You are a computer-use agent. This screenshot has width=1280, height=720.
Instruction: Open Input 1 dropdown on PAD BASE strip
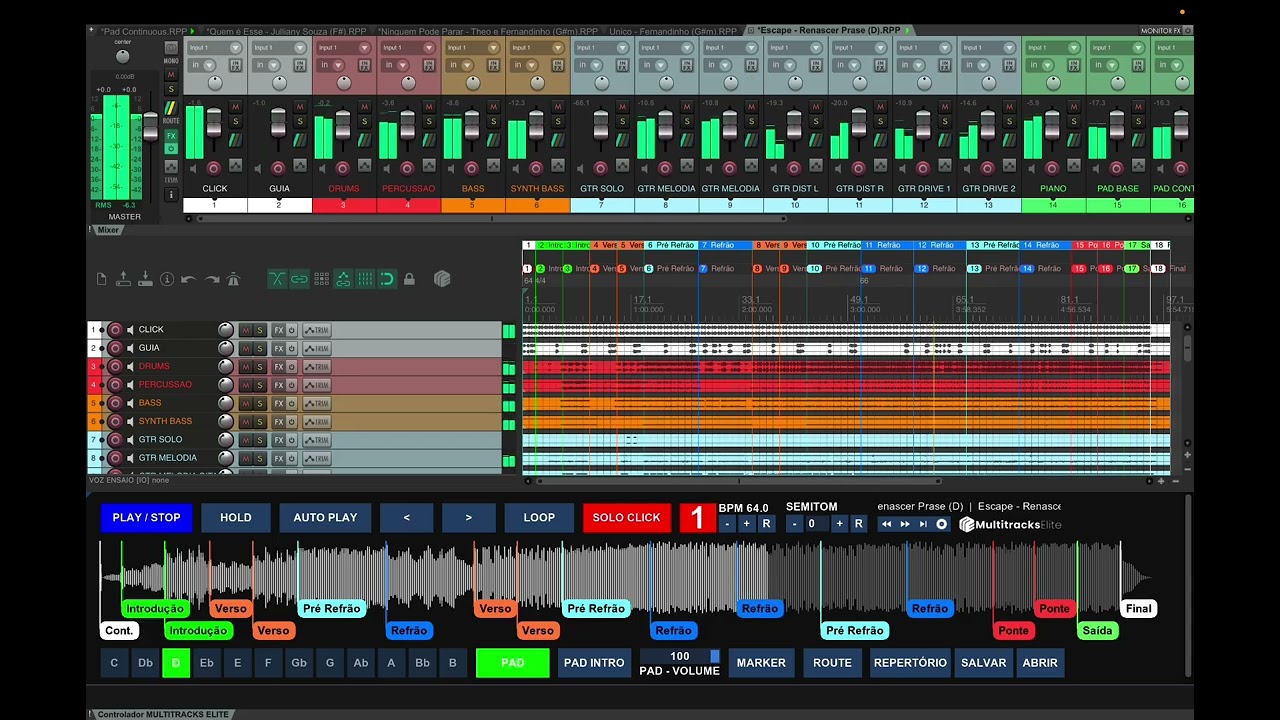tap(1118, 47)
